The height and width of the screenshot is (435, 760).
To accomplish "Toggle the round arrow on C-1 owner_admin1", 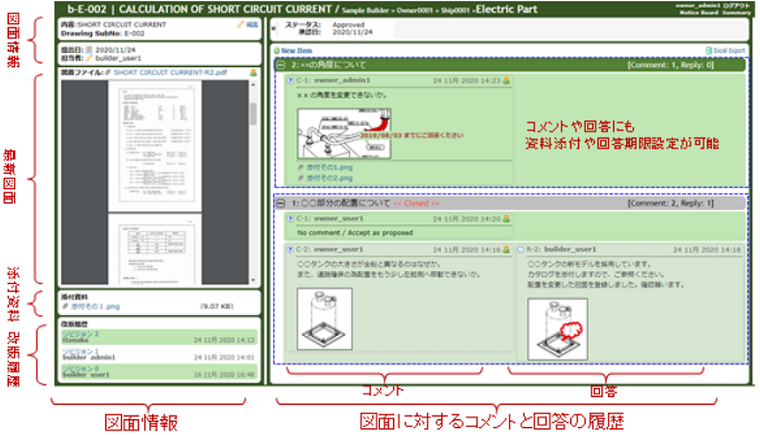I will (290, 81).
